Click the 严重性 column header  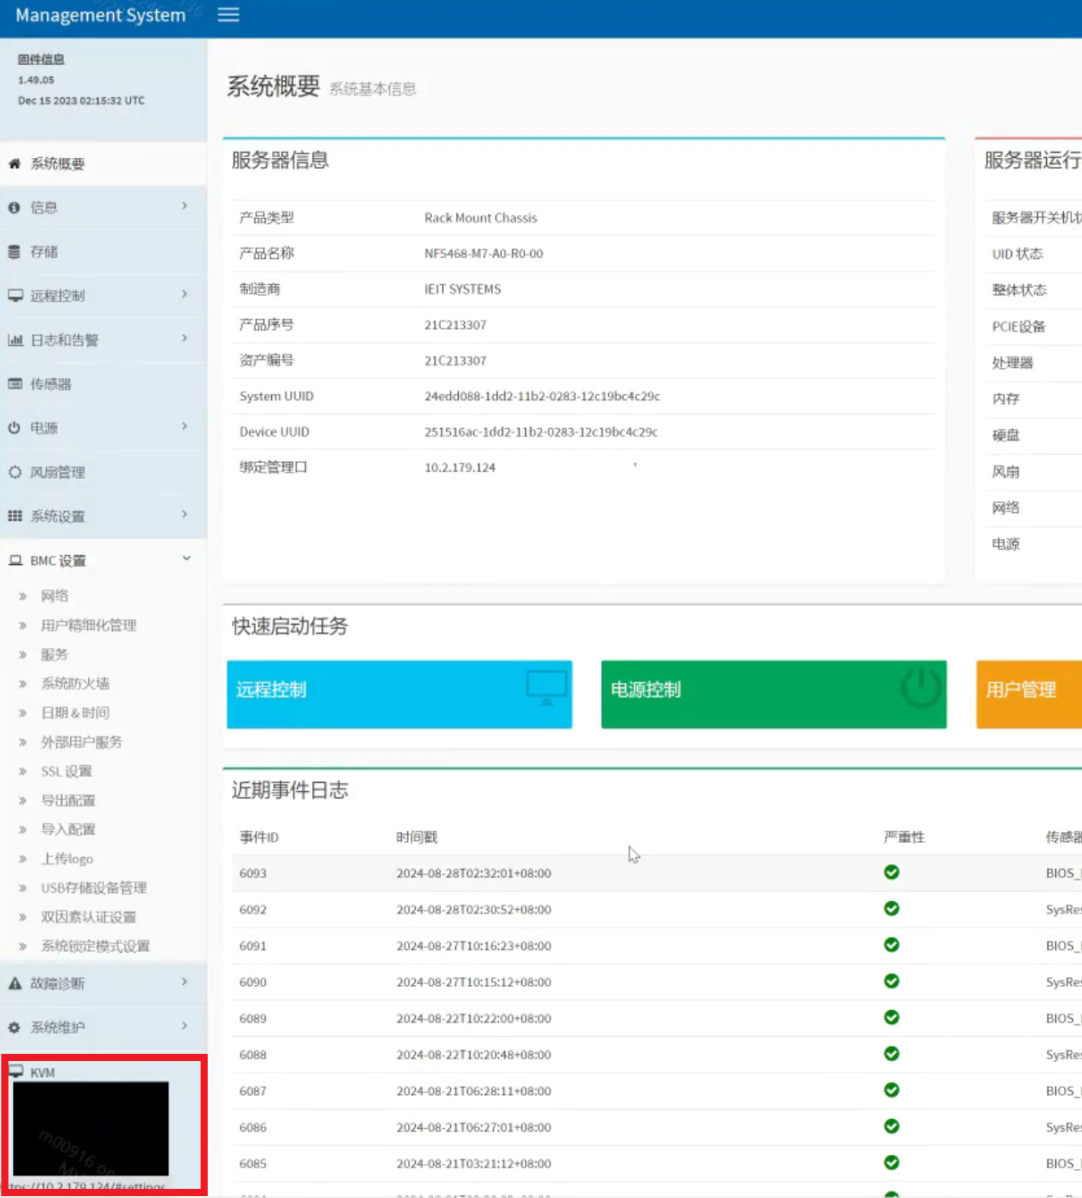point(904,837)
